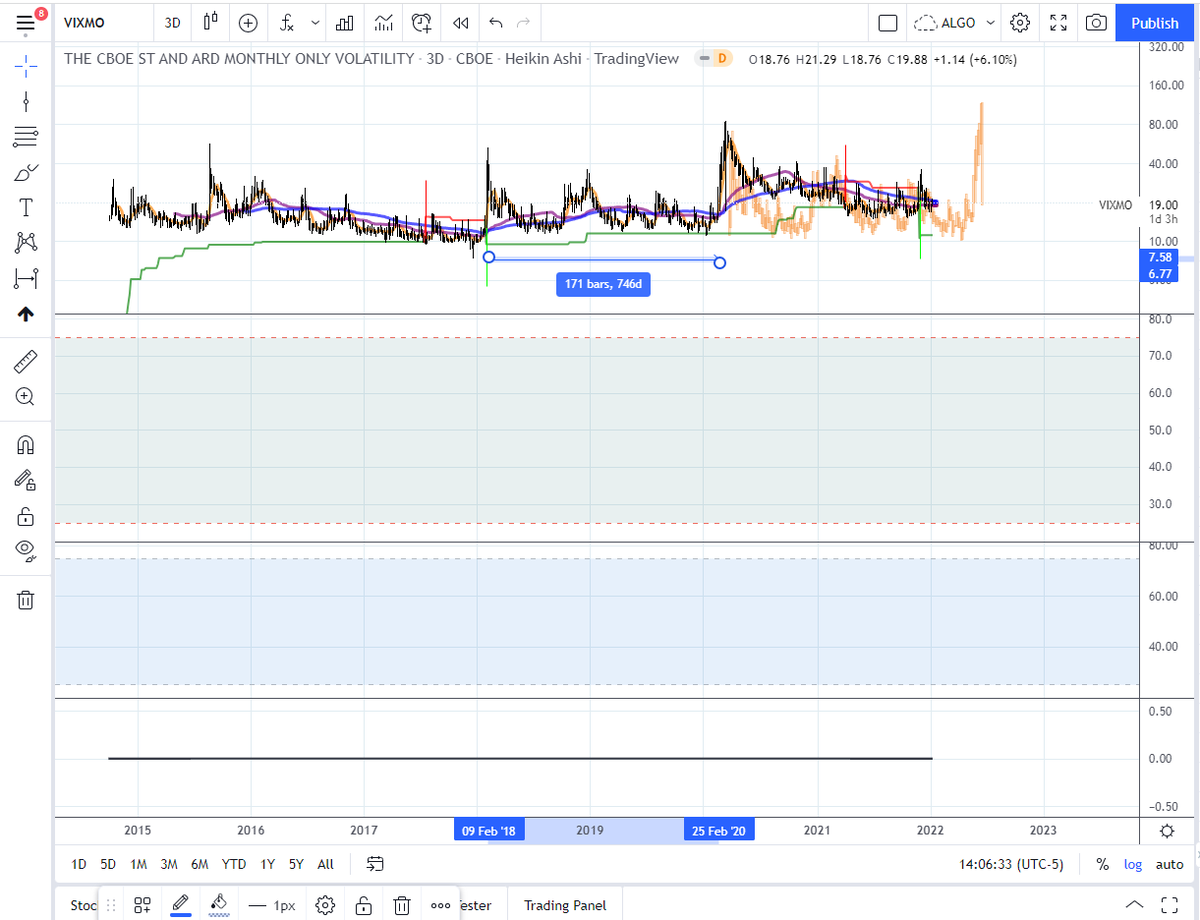The width and height of the screenshot is (1200, 920).
Task: Select the Fib retracement tool
Action: point(26,136)
